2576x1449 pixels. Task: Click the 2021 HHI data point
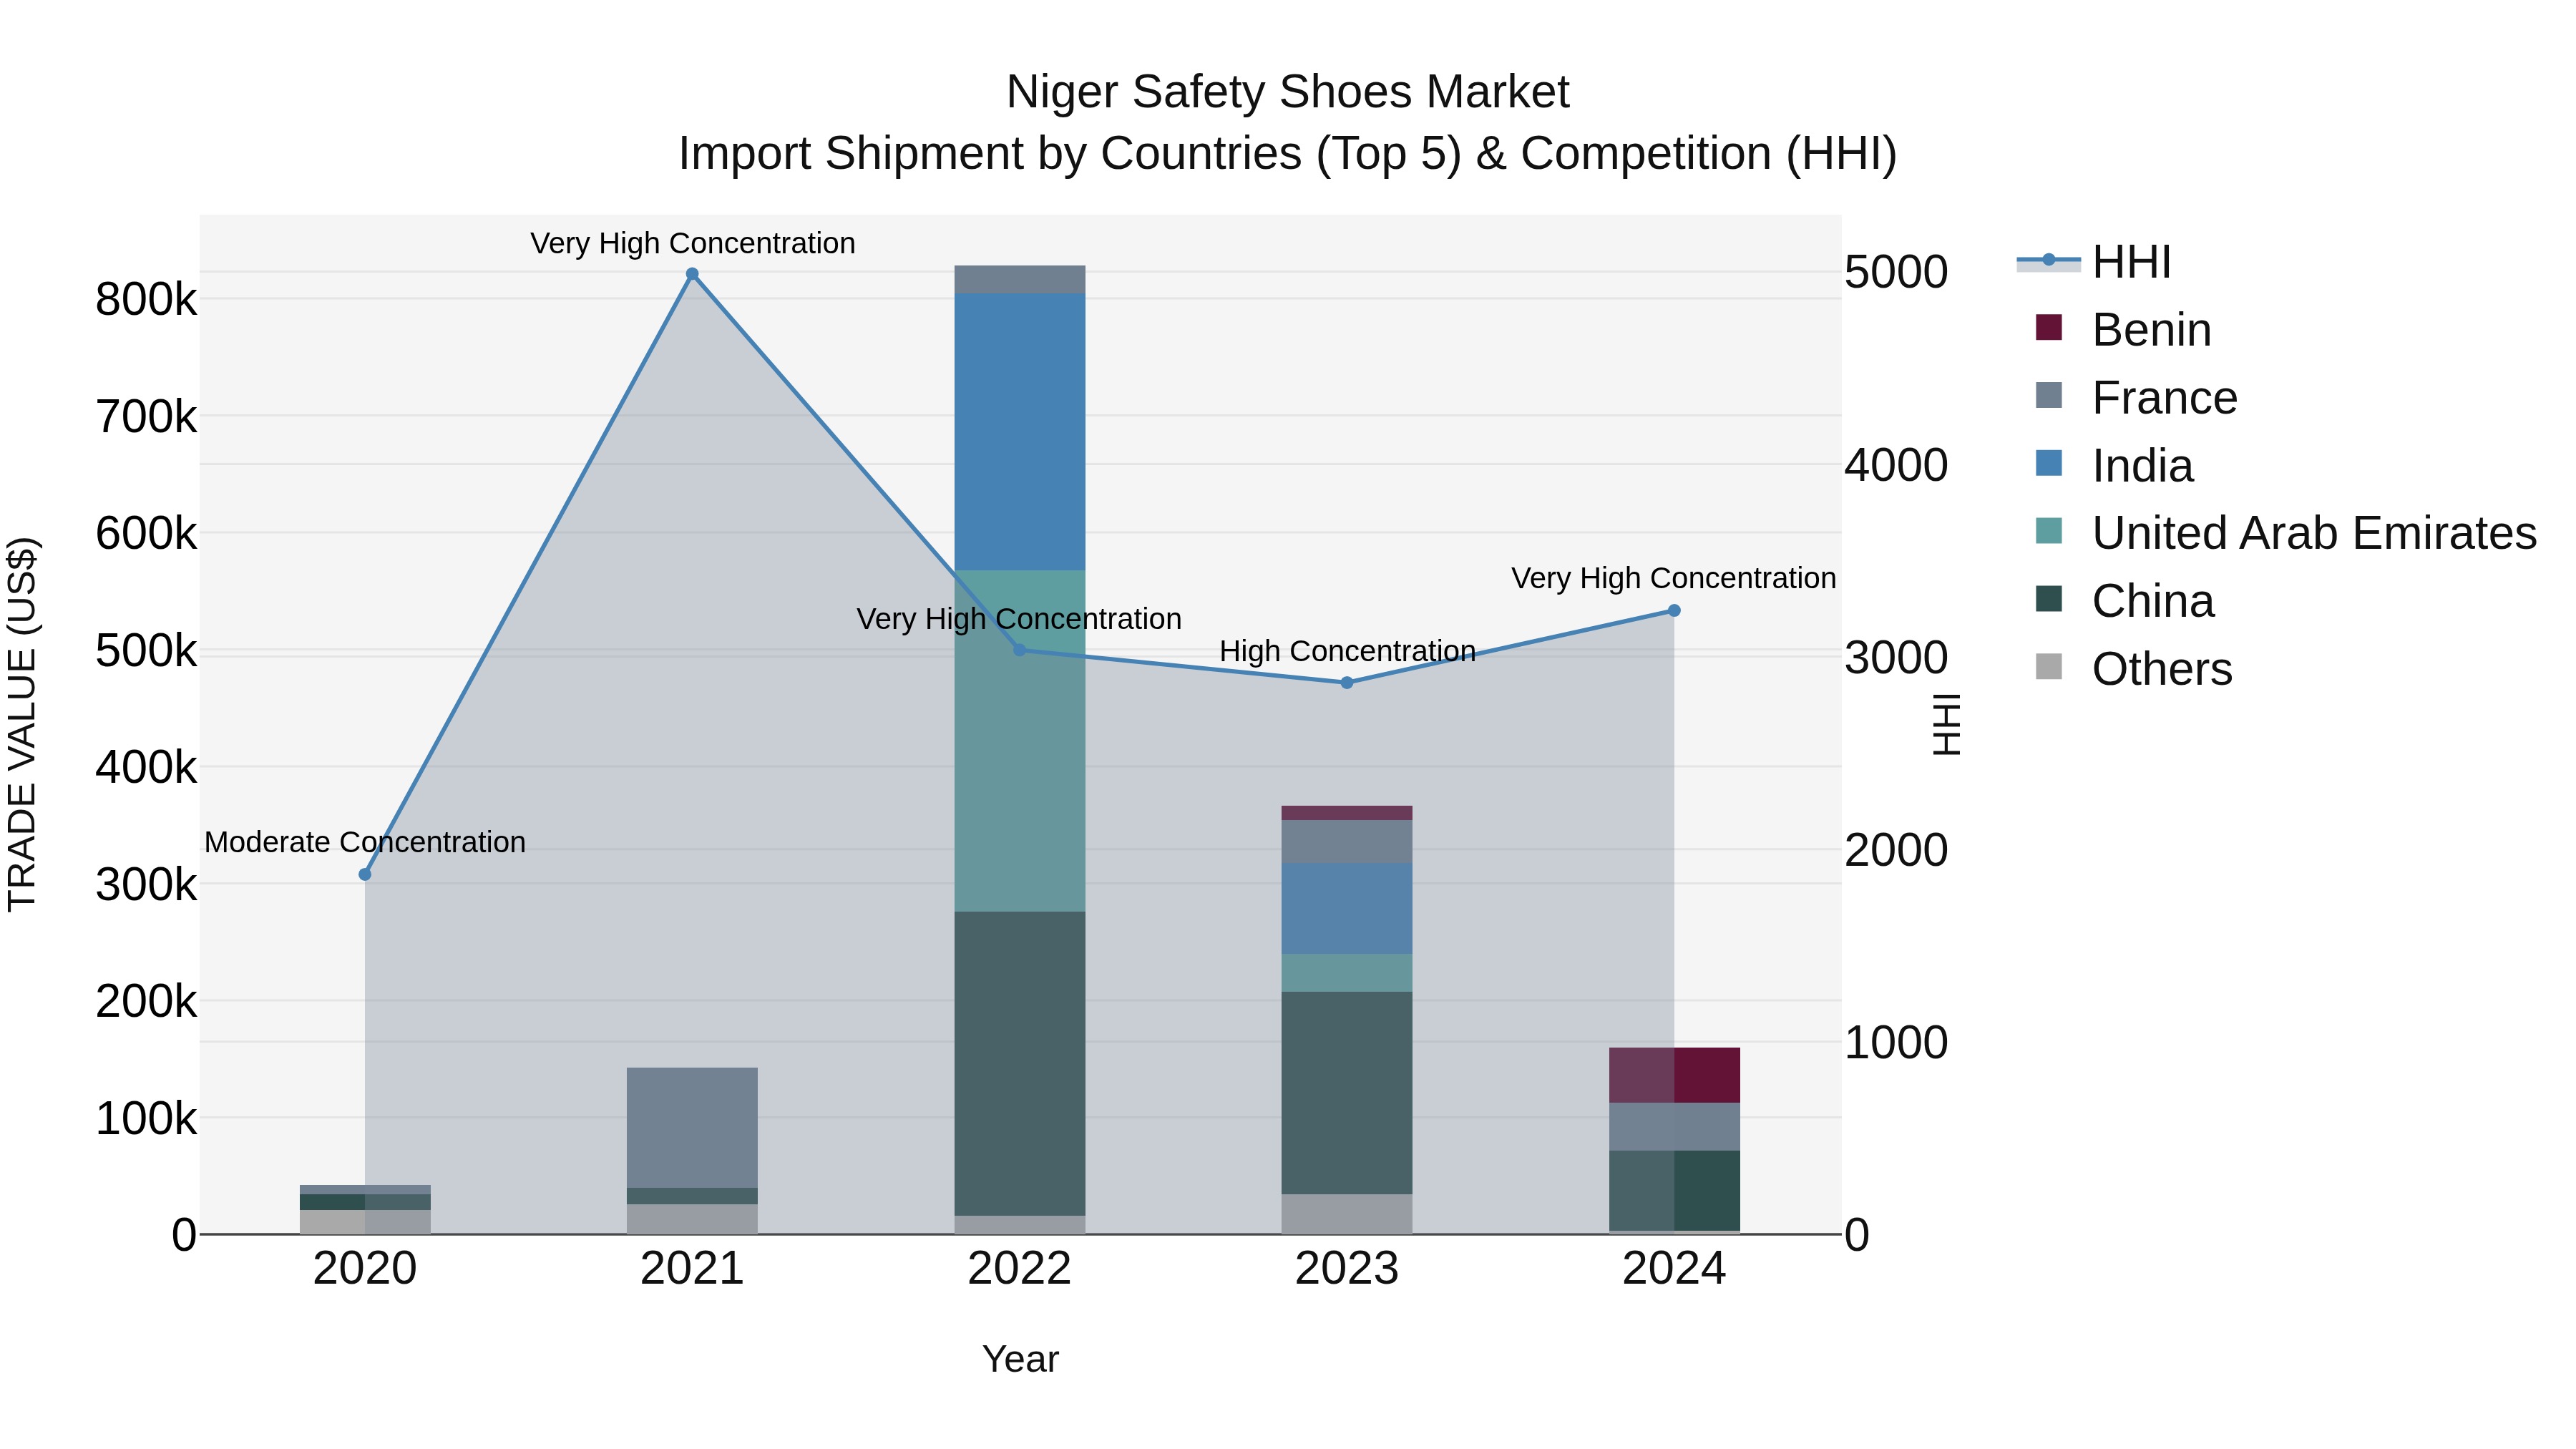[x=692, y=274]
